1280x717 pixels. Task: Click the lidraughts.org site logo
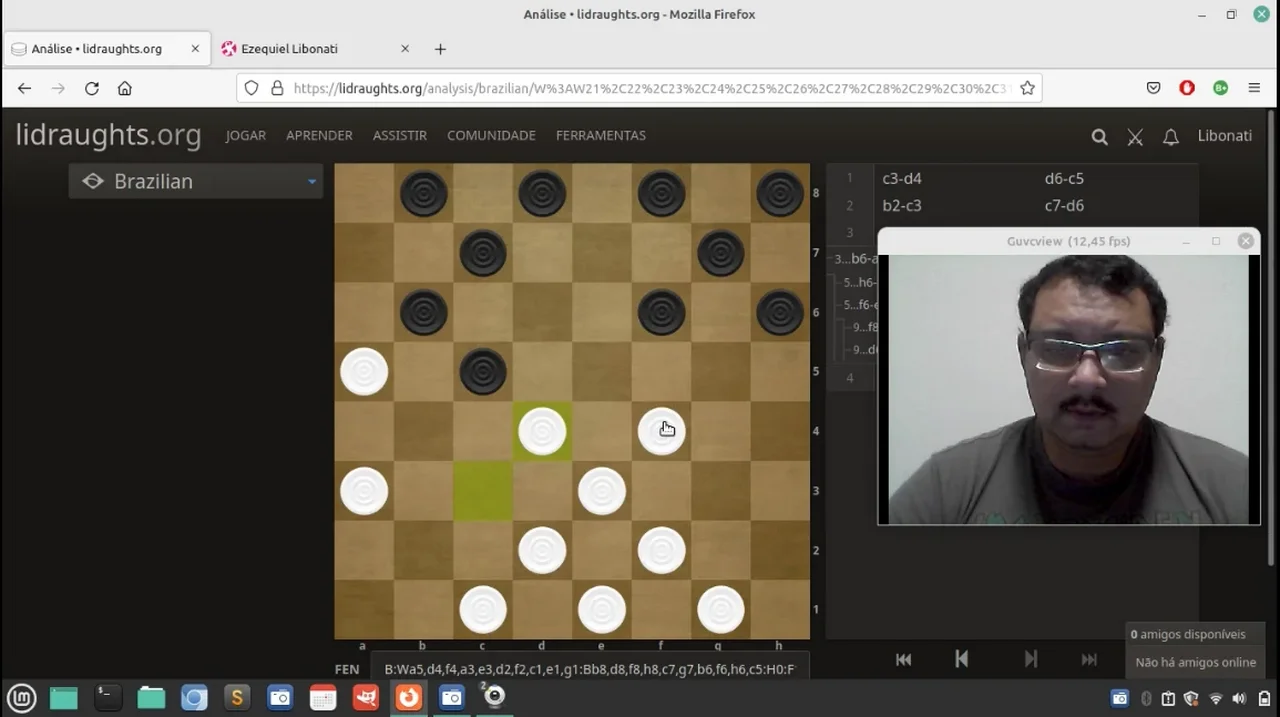tap(108, 135)
